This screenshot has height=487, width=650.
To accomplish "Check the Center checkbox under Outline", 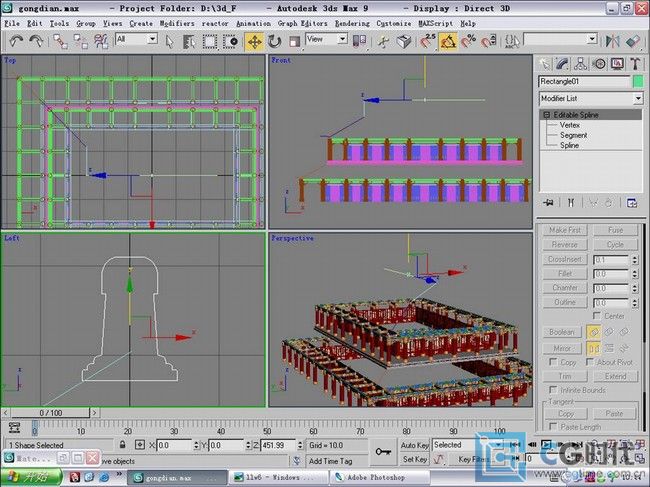I will [x=597, y=316].
